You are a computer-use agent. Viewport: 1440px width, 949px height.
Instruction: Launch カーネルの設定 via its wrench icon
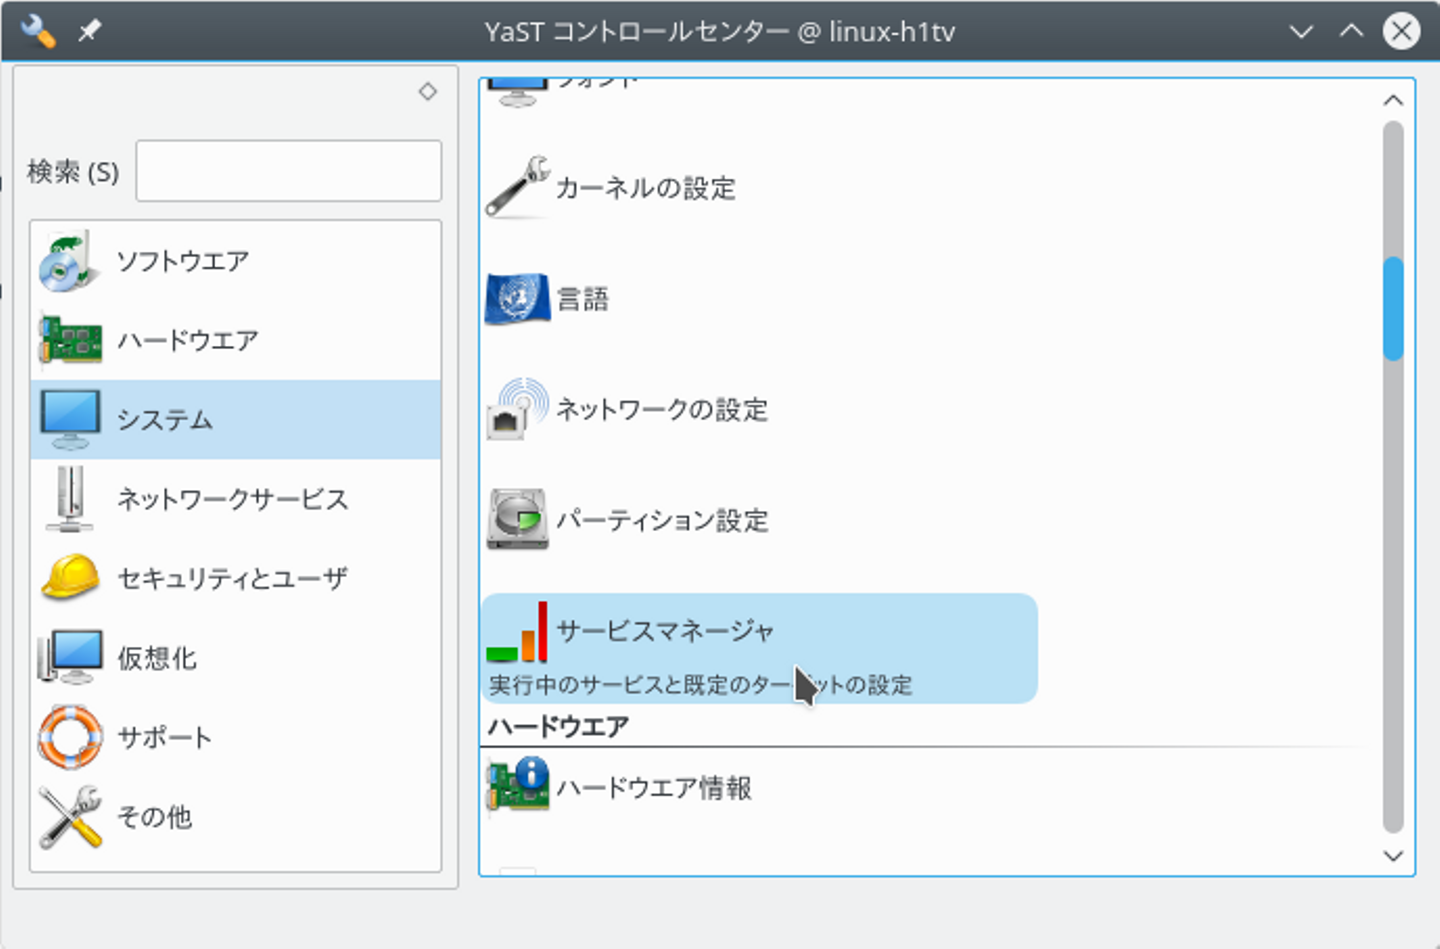tap(517, 187)
